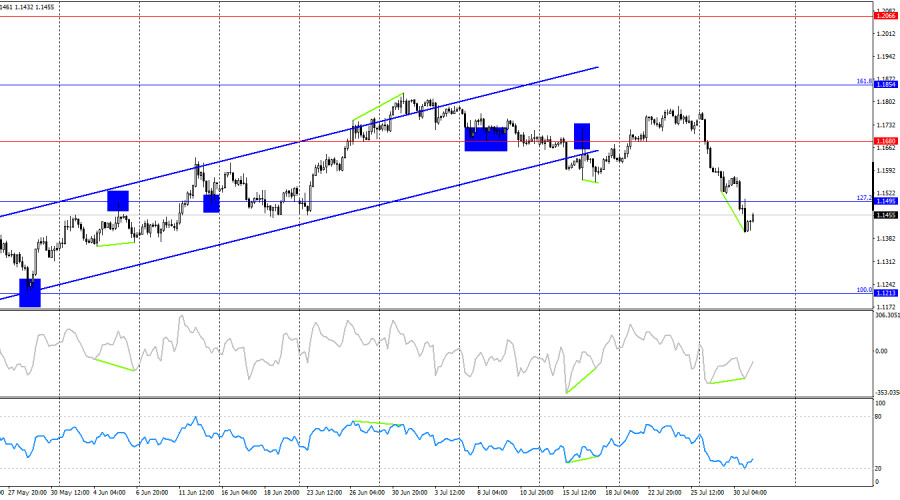Image resolution: width=900 pixels, height=500 pixels.
Task: Click the 3 Jul 12:00 time label
Action: click(x=450, y=493)
